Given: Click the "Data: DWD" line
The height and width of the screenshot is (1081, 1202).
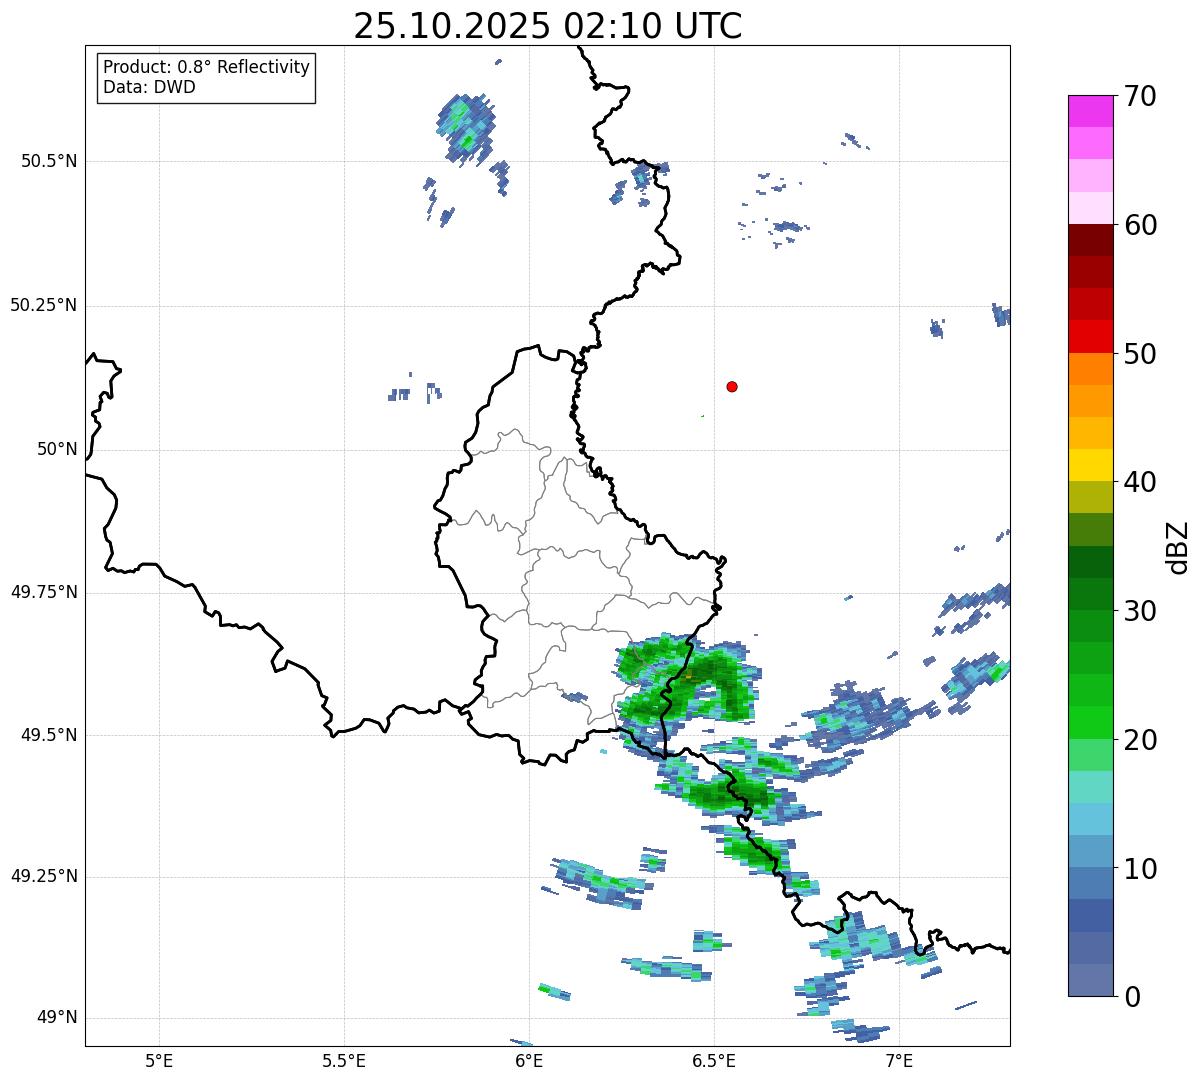Looking at the screenshot, I should 149,87.
